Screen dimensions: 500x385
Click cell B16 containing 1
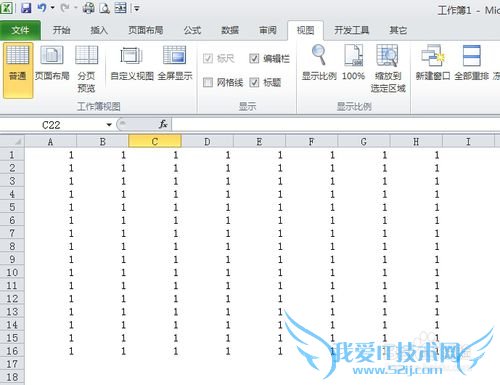(x=103, y=351)
